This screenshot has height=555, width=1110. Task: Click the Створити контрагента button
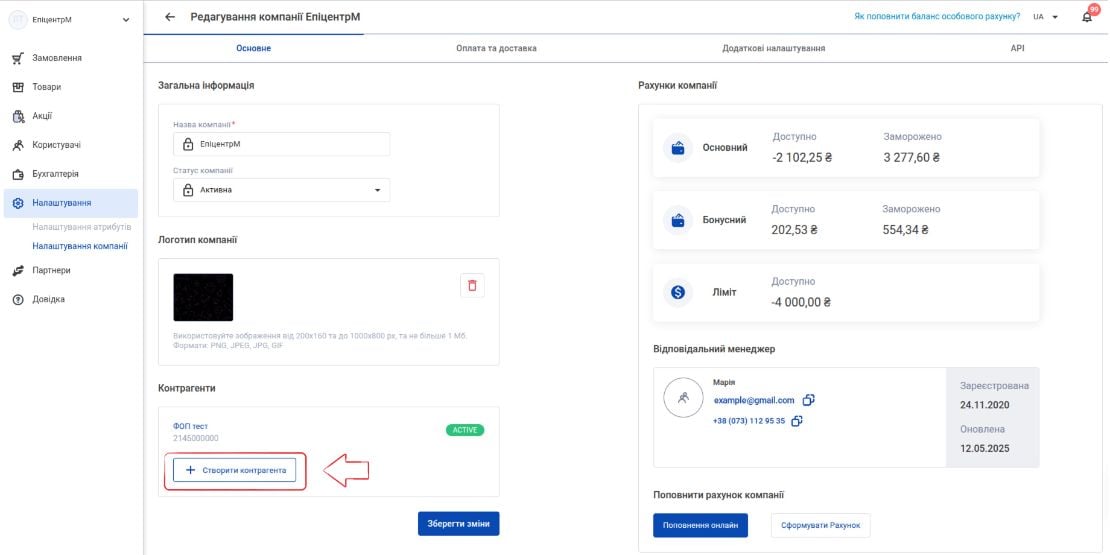(234, 470)
